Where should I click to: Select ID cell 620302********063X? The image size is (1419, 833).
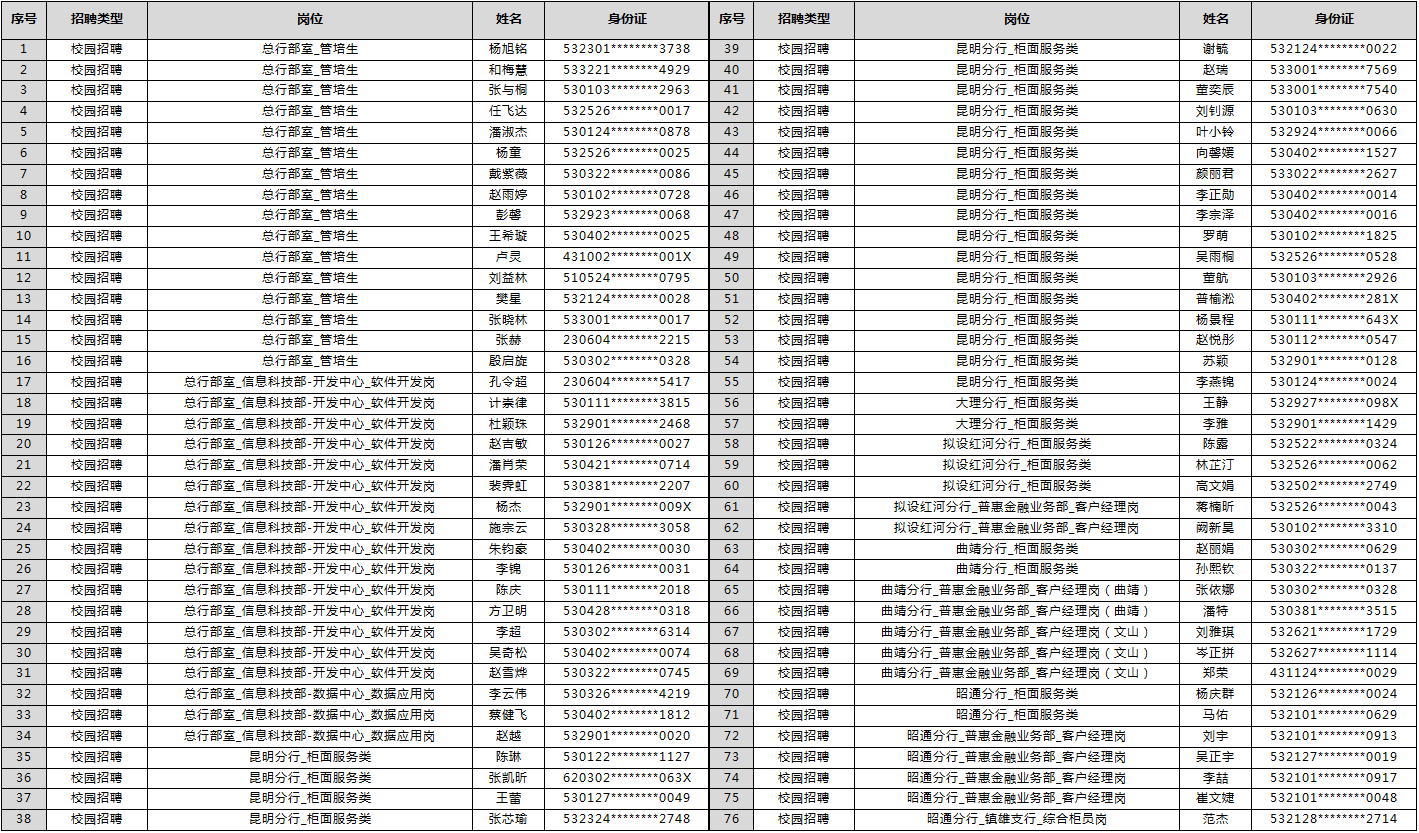coord(627,778)
